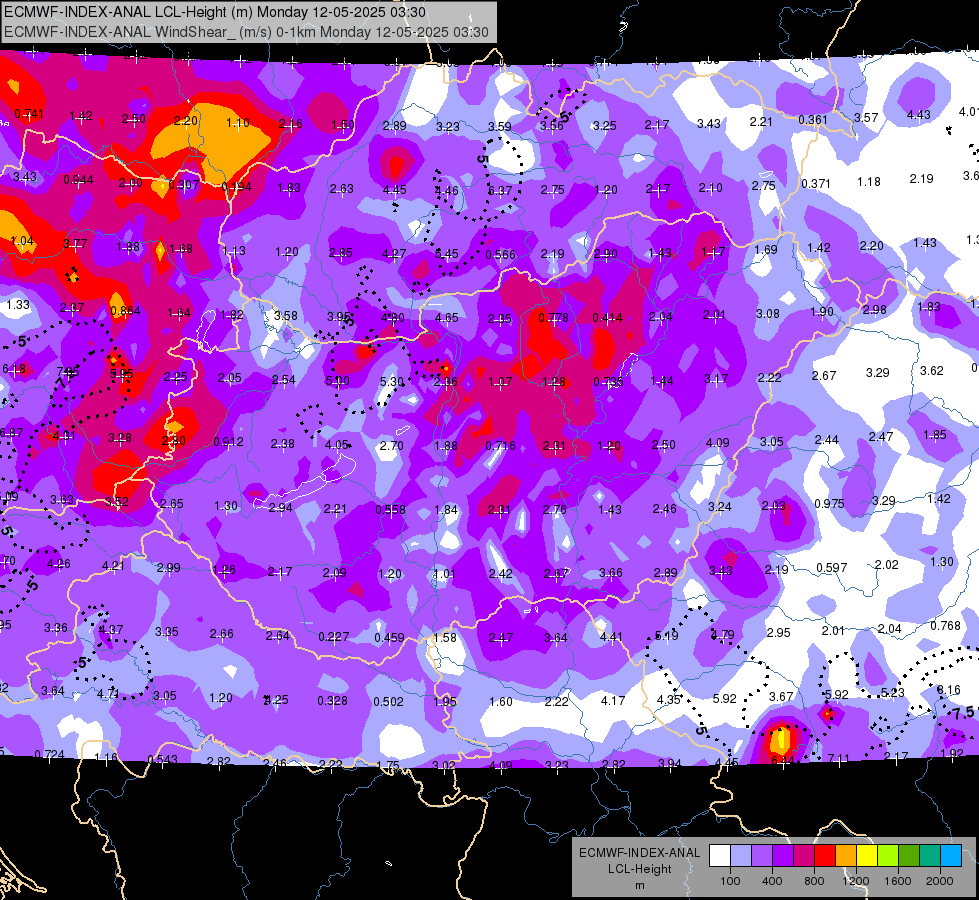979x900 pixels.
Task: Pick the magenta swatch in the legend
Action: coord(804,855)
